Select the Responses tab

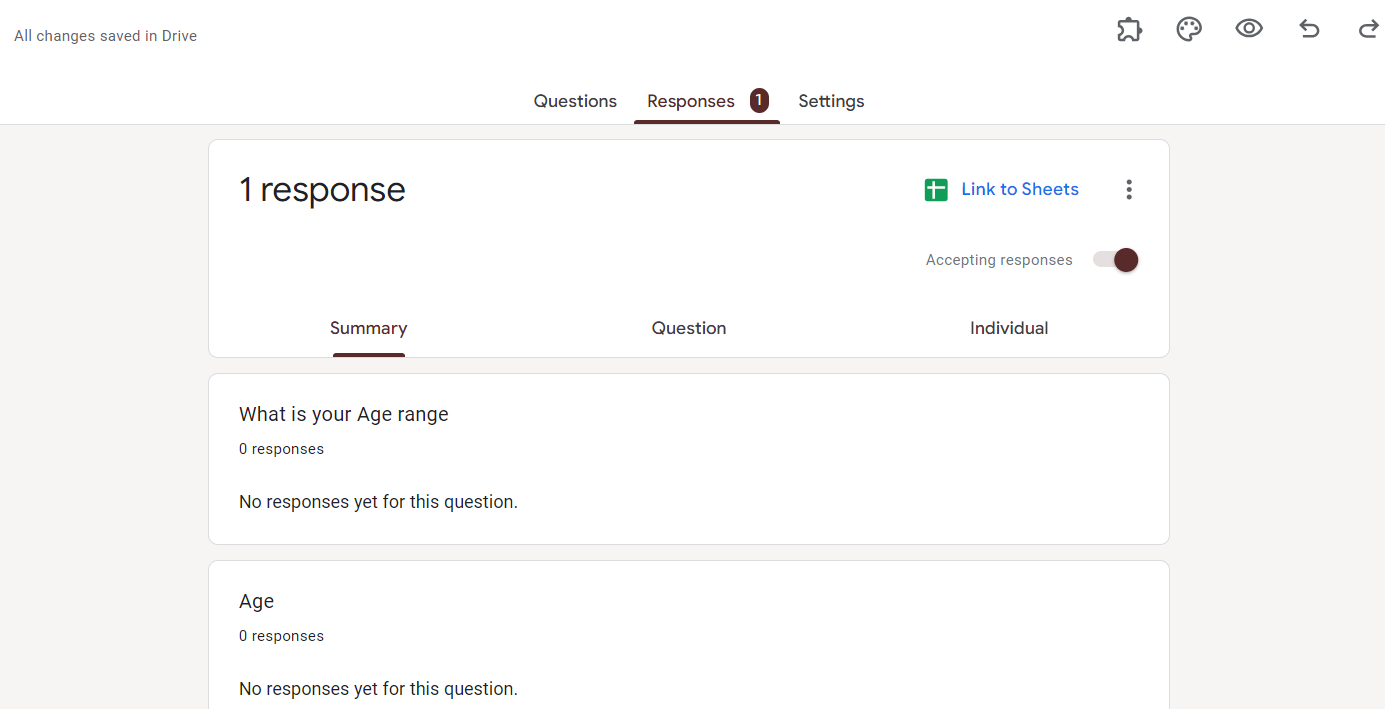tap(691, 101)
